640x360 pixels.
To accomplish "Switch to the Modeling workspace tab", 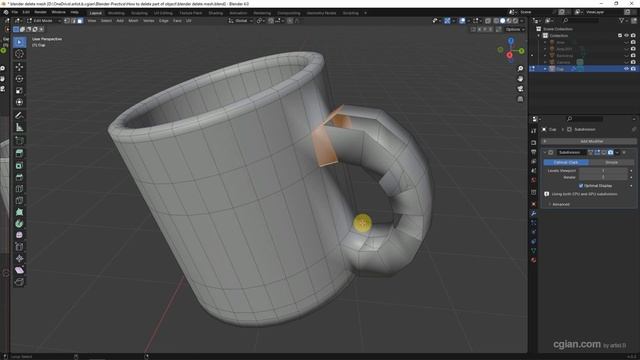I will pos(116,13).
